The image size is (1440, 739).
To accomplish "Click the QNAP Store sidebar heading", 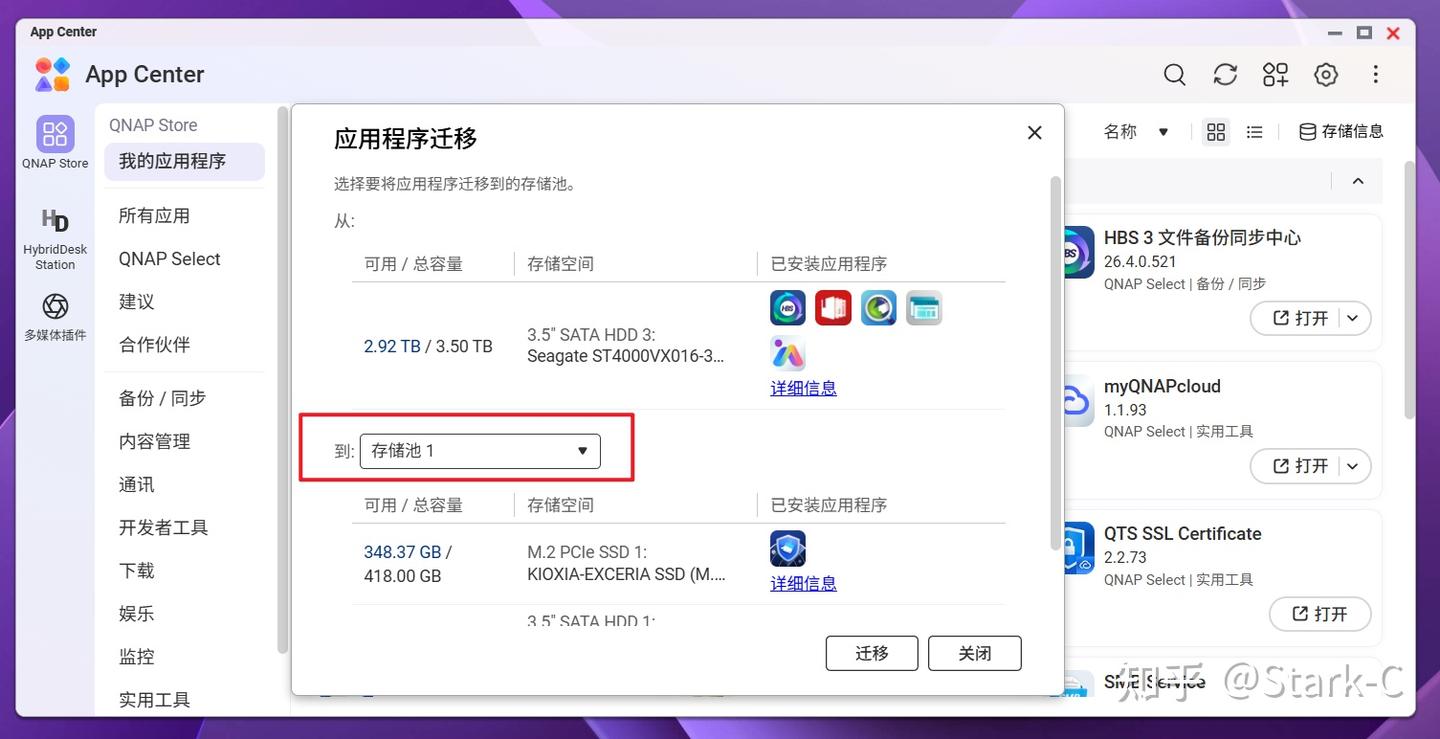I will pyautogui.click(x=153, y=125).
